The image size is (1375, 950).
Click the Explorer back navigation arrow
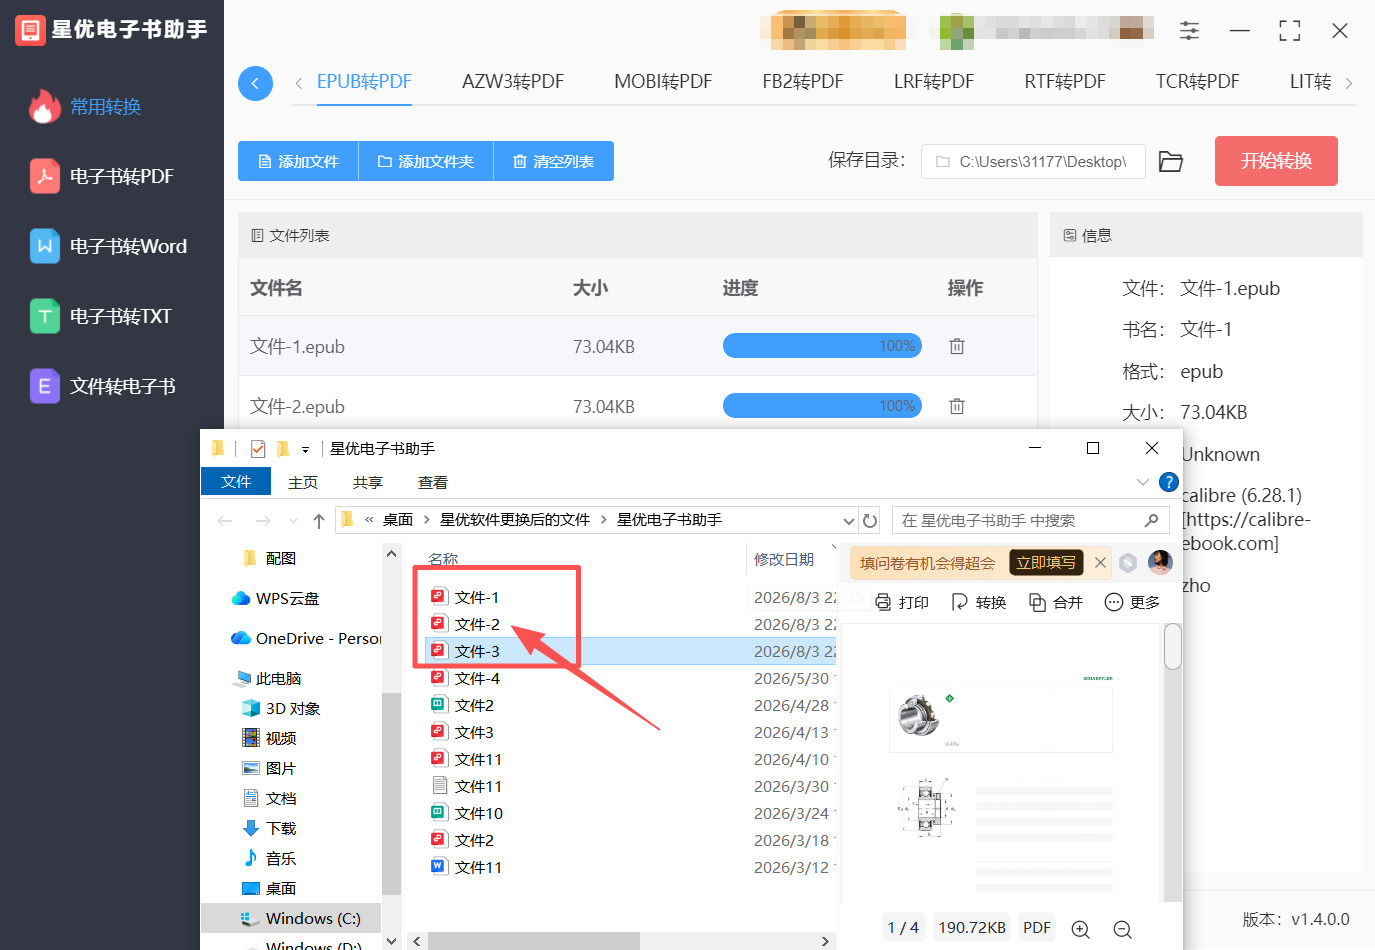click(x=225, y=520)
